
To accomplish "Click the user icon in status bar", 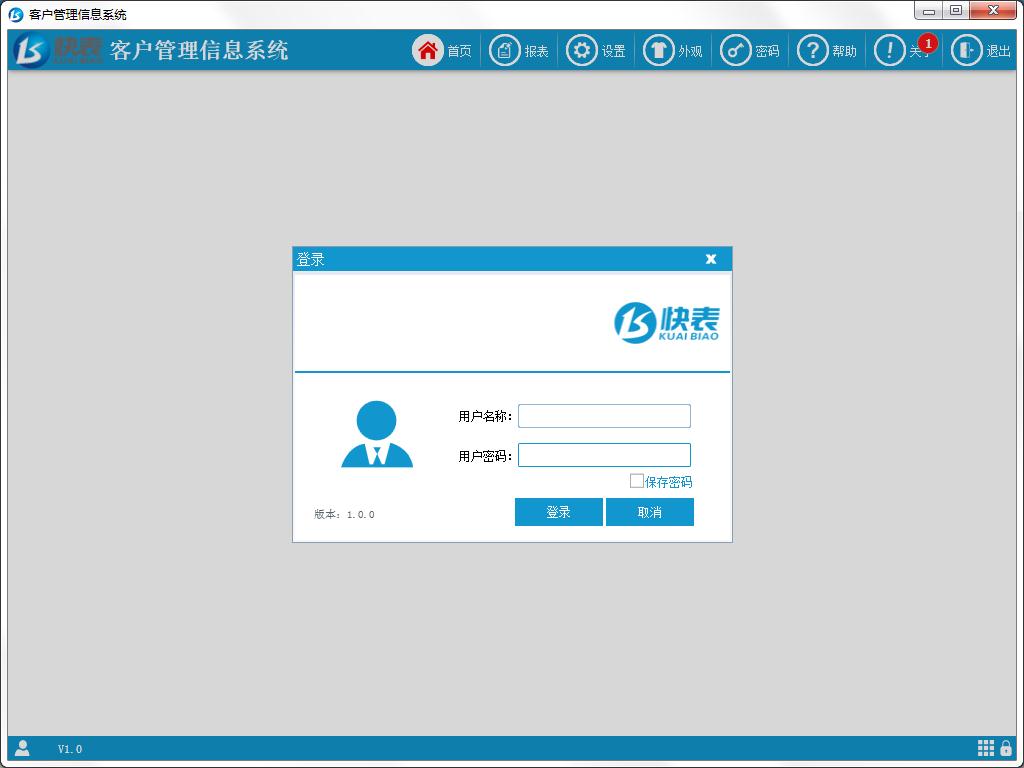I will coord(23,748).
